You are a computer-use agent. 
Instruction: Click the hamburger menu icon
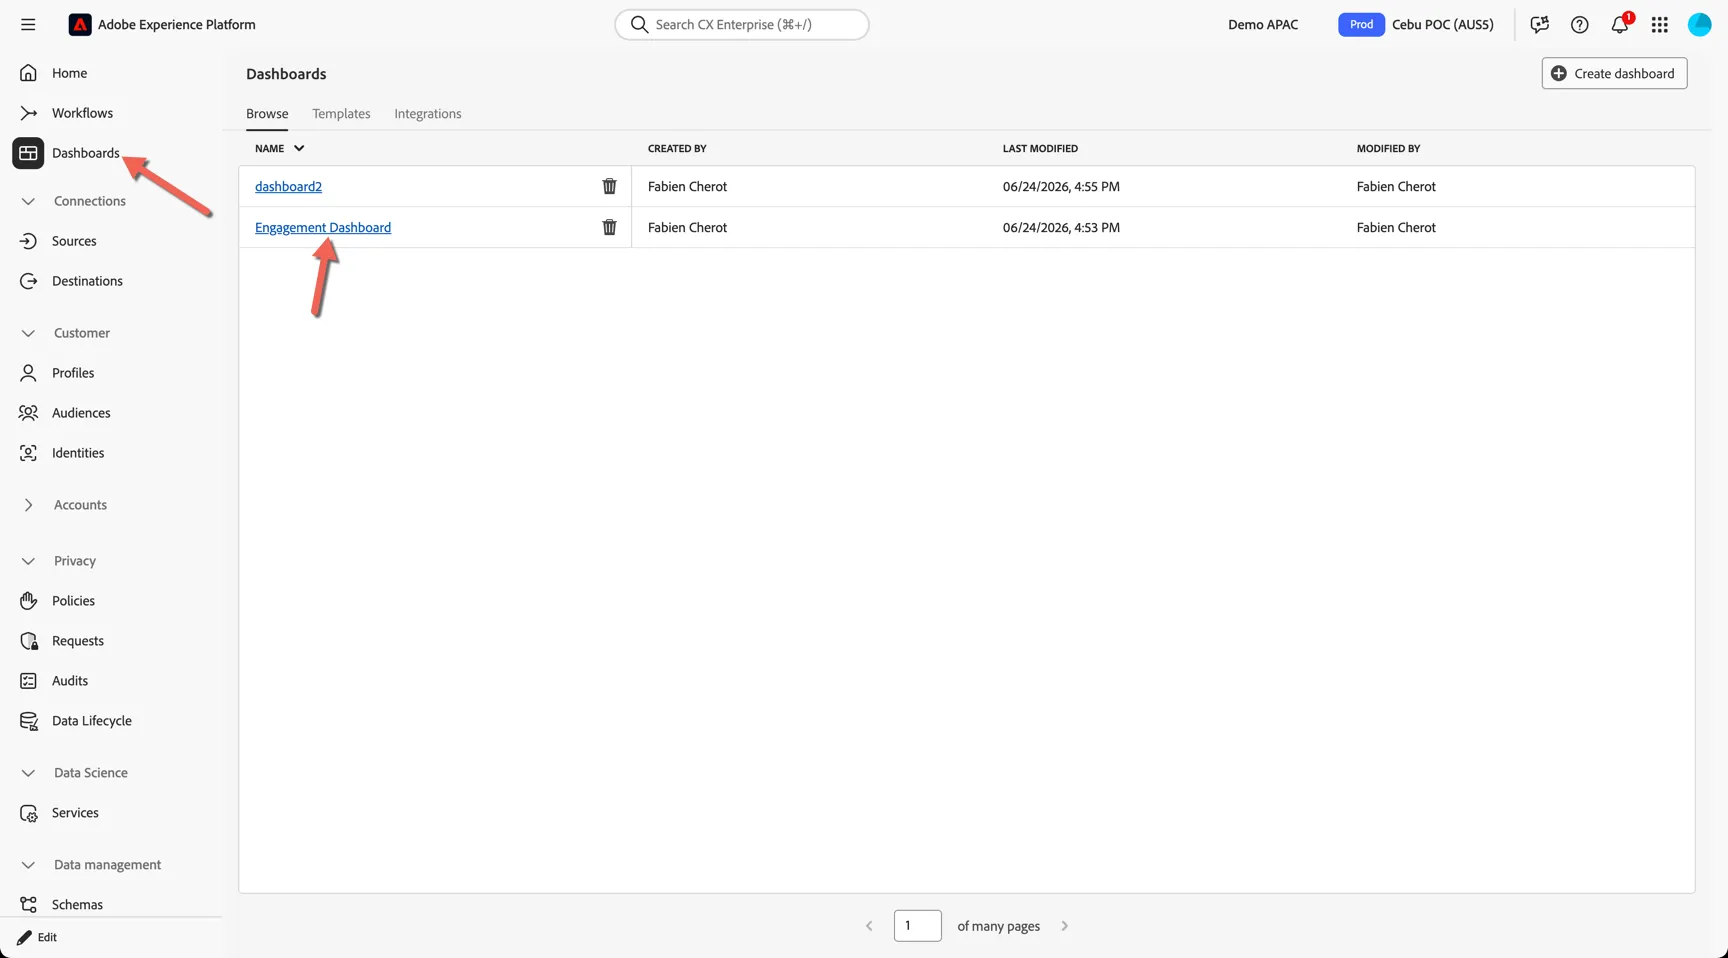click(28, 24)
